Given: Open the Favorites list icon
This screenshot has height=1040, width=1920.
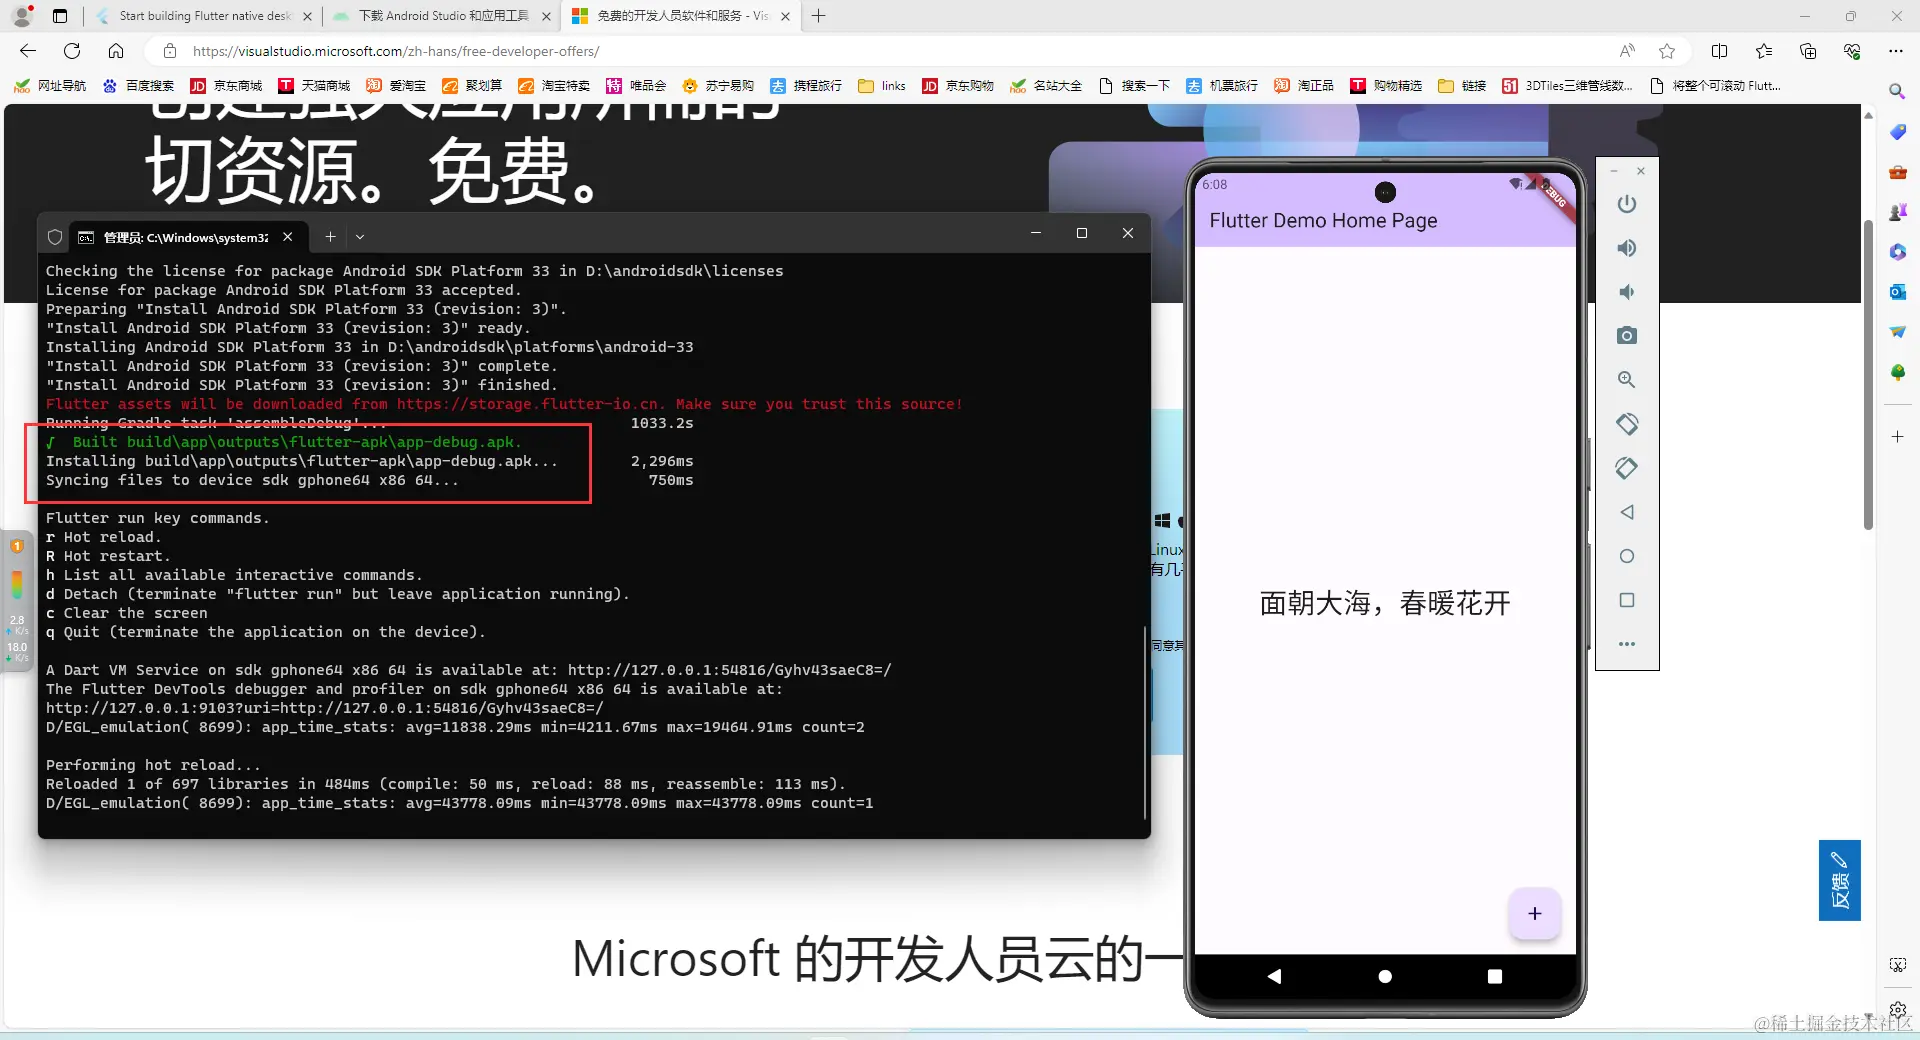Looking at the screenshot, I should click(1764, 51).
